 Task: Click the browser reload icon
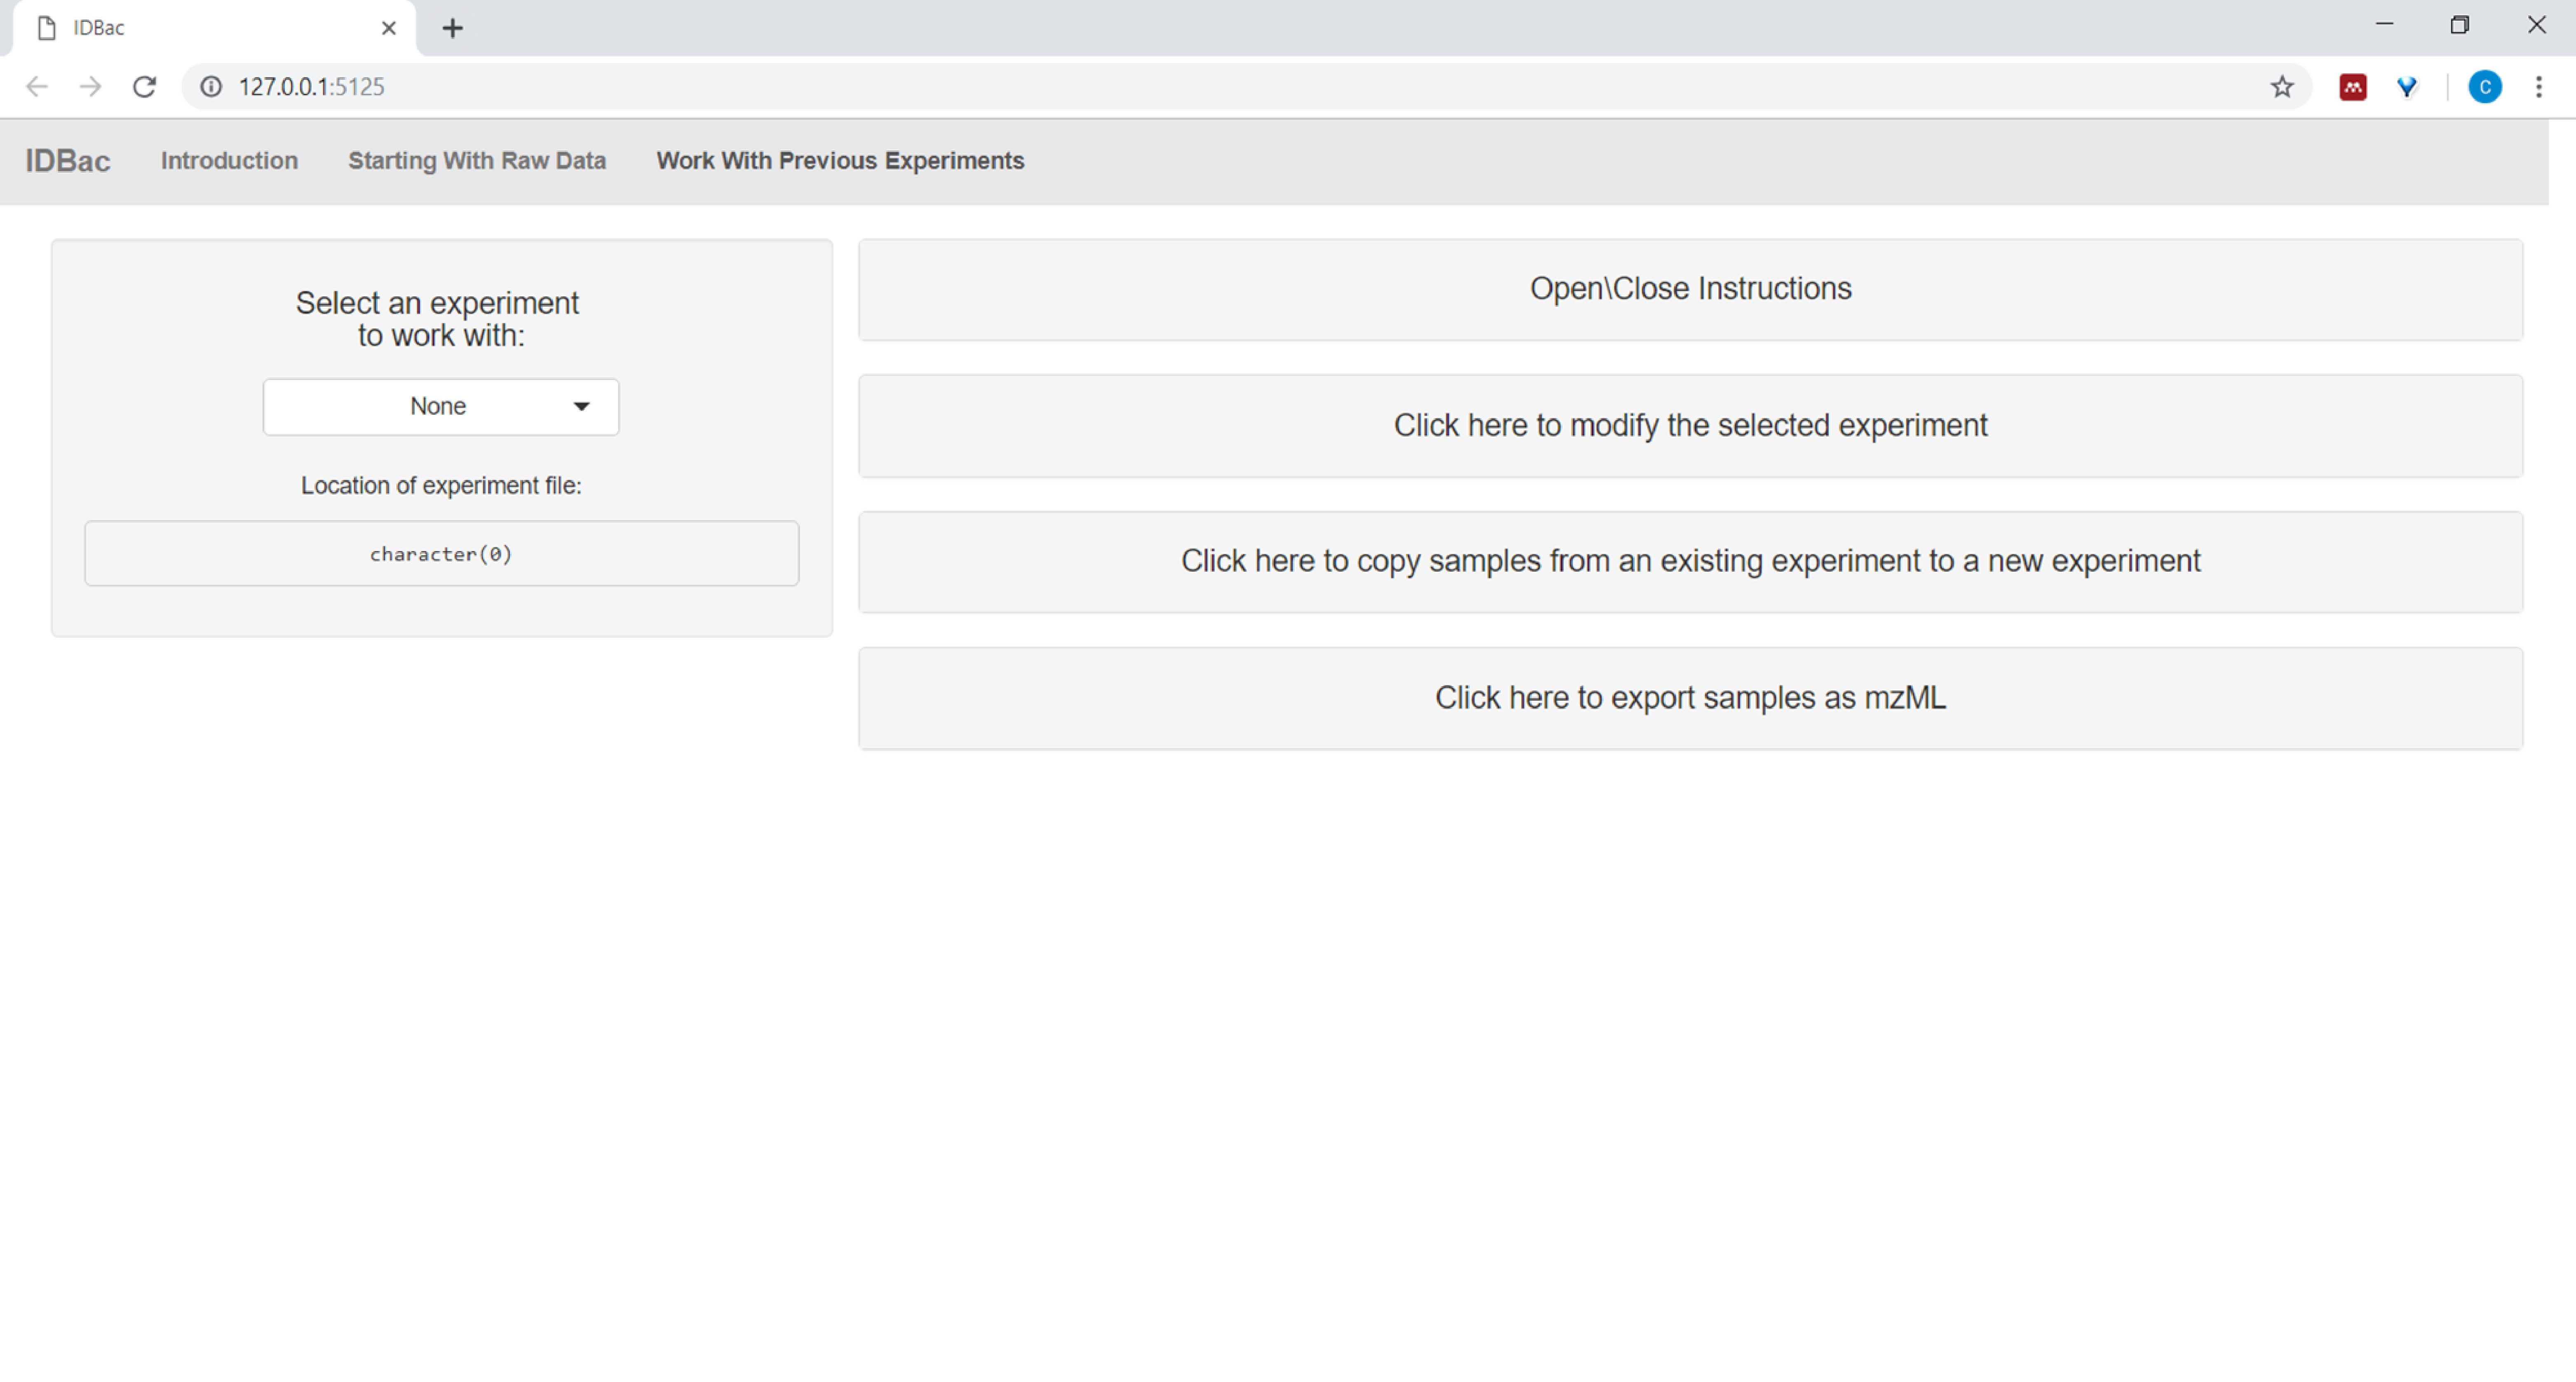click(144, 87)
